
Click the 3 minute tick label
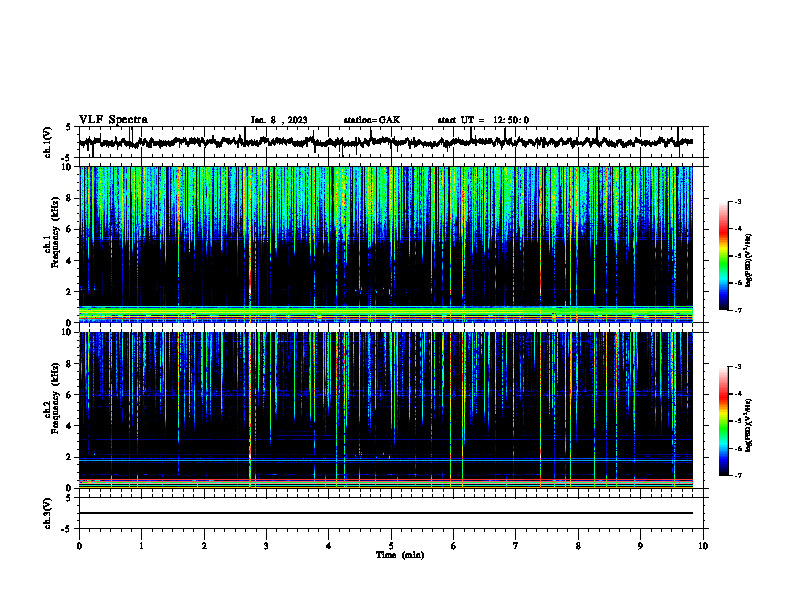tap(266, 546)
